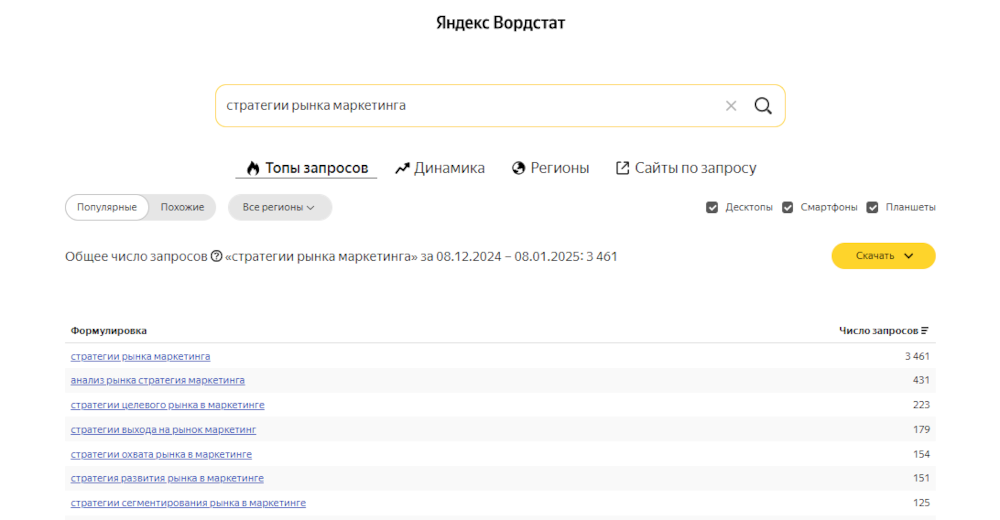The width and height of the screenshot is (1000, 520).
Task: Select the Популярные toggle option
Action: pyautogui.click(x=107, y=207)
